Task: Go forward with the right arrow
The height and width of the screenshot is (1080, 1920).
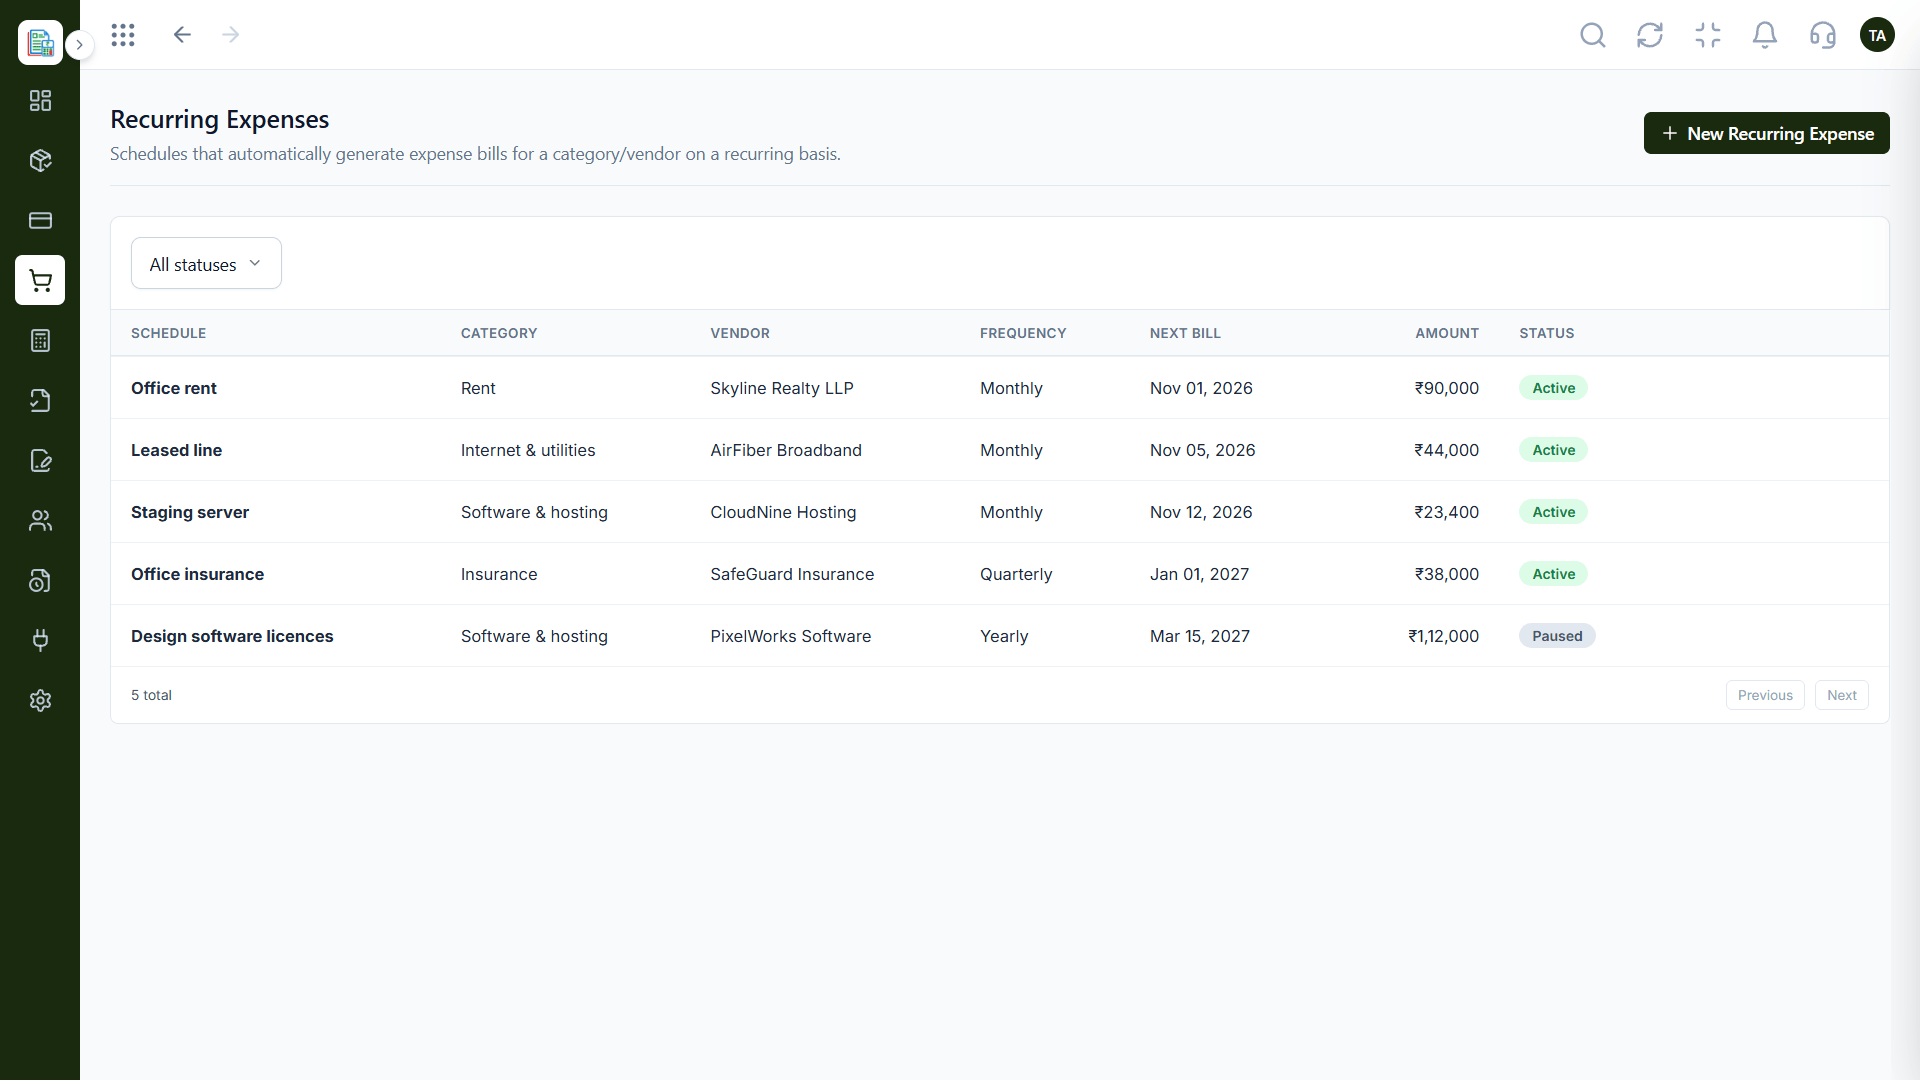Action: coord(231,35)
